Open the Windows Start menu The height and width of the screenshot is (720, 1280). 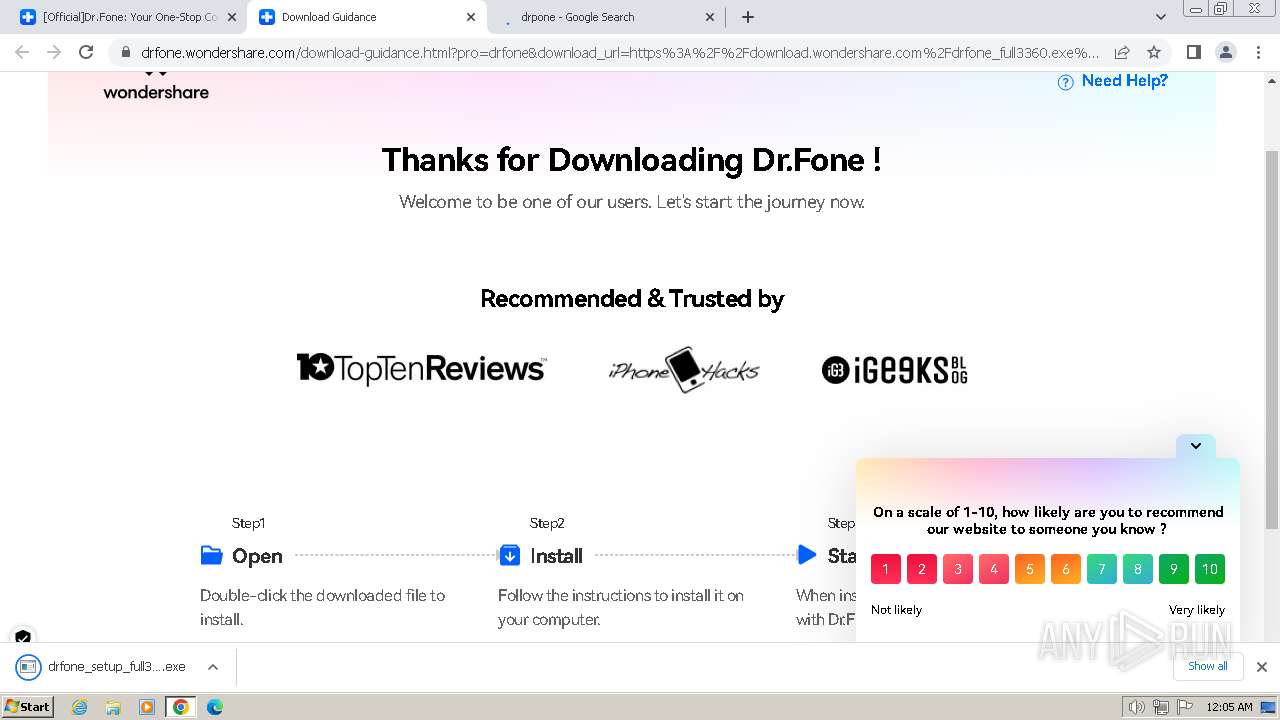[28, 706]
